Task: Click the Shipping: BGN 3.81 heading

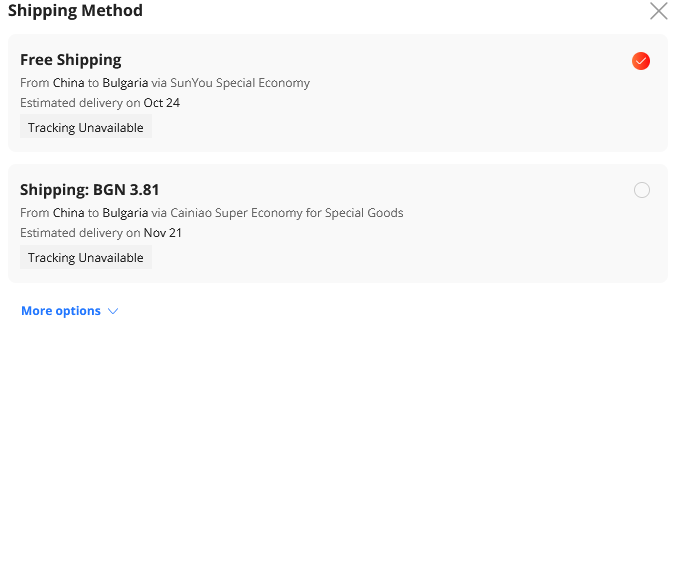Action: point(90,189)
